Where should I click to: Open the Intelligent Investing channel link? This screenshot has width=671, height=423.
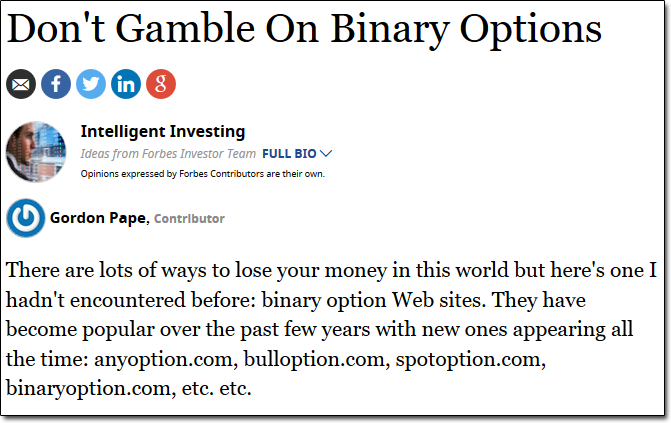click(x=163, y=131)
